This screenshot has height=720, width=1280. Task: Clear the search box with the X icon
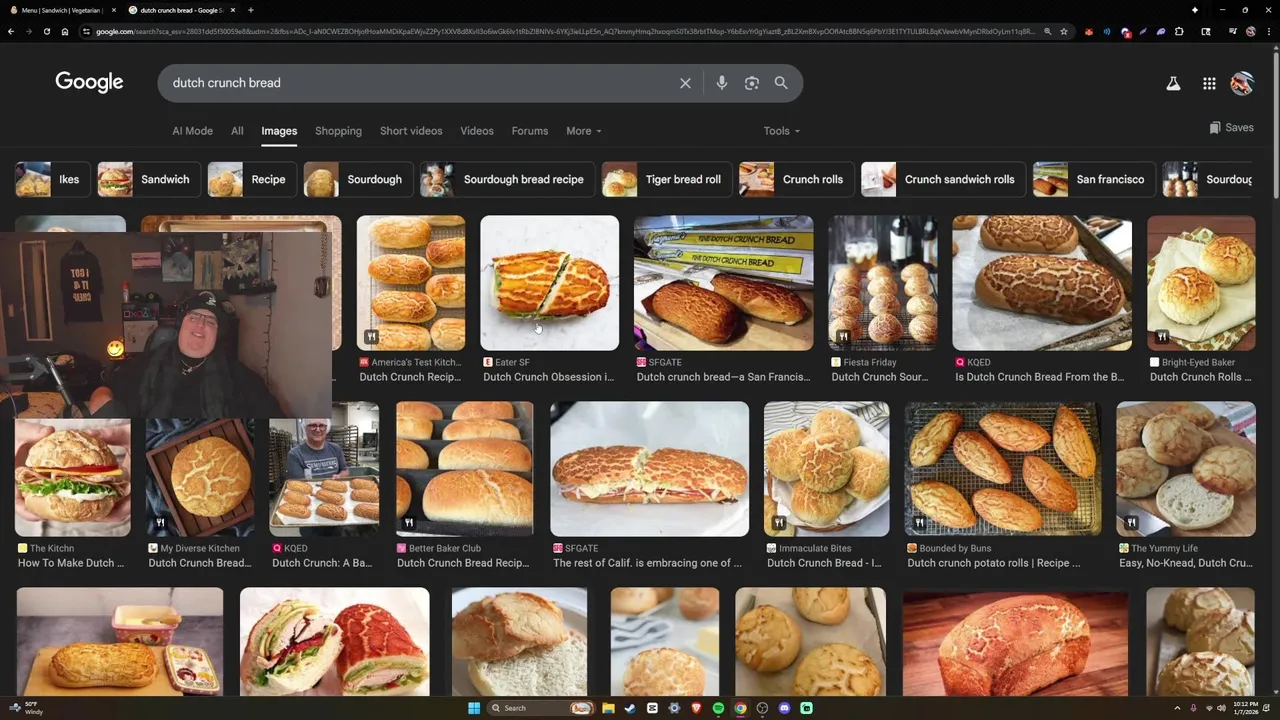click(685, 83)
